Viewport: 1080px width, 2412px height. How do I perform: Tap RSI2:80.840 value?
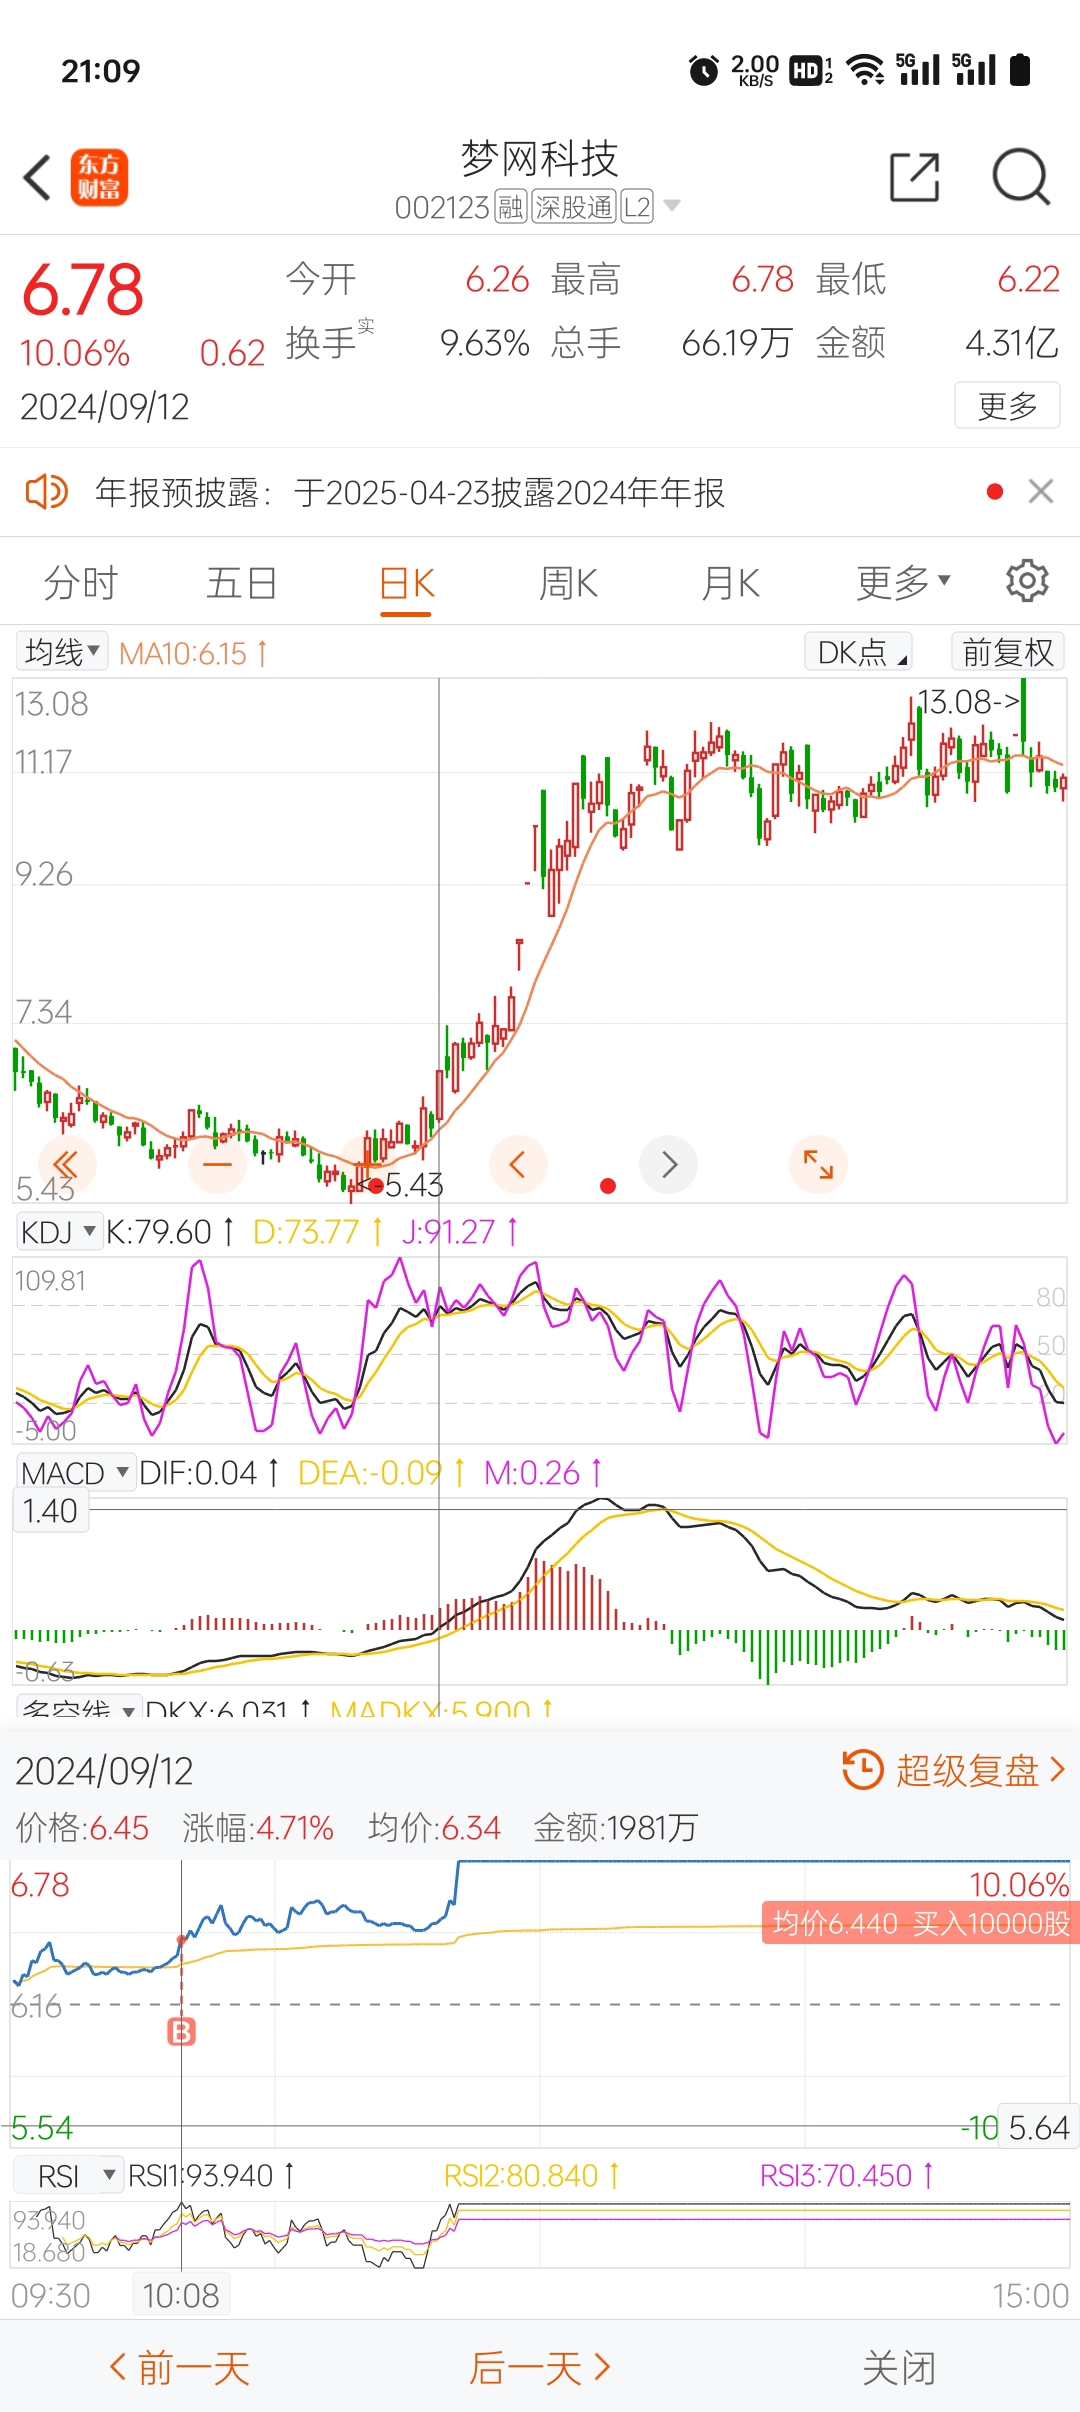532,2176
